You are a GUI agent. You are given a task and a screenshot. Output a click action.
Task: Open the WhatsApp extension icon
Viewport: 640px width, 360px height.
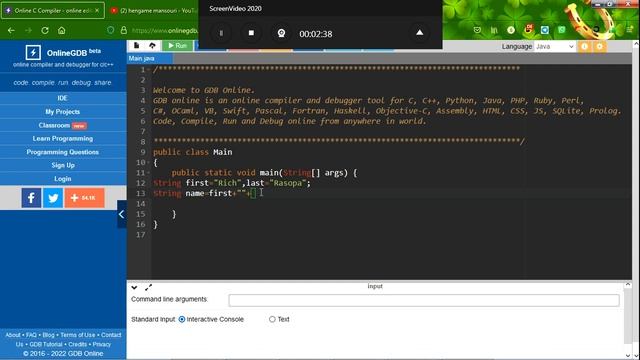(562, 30)
